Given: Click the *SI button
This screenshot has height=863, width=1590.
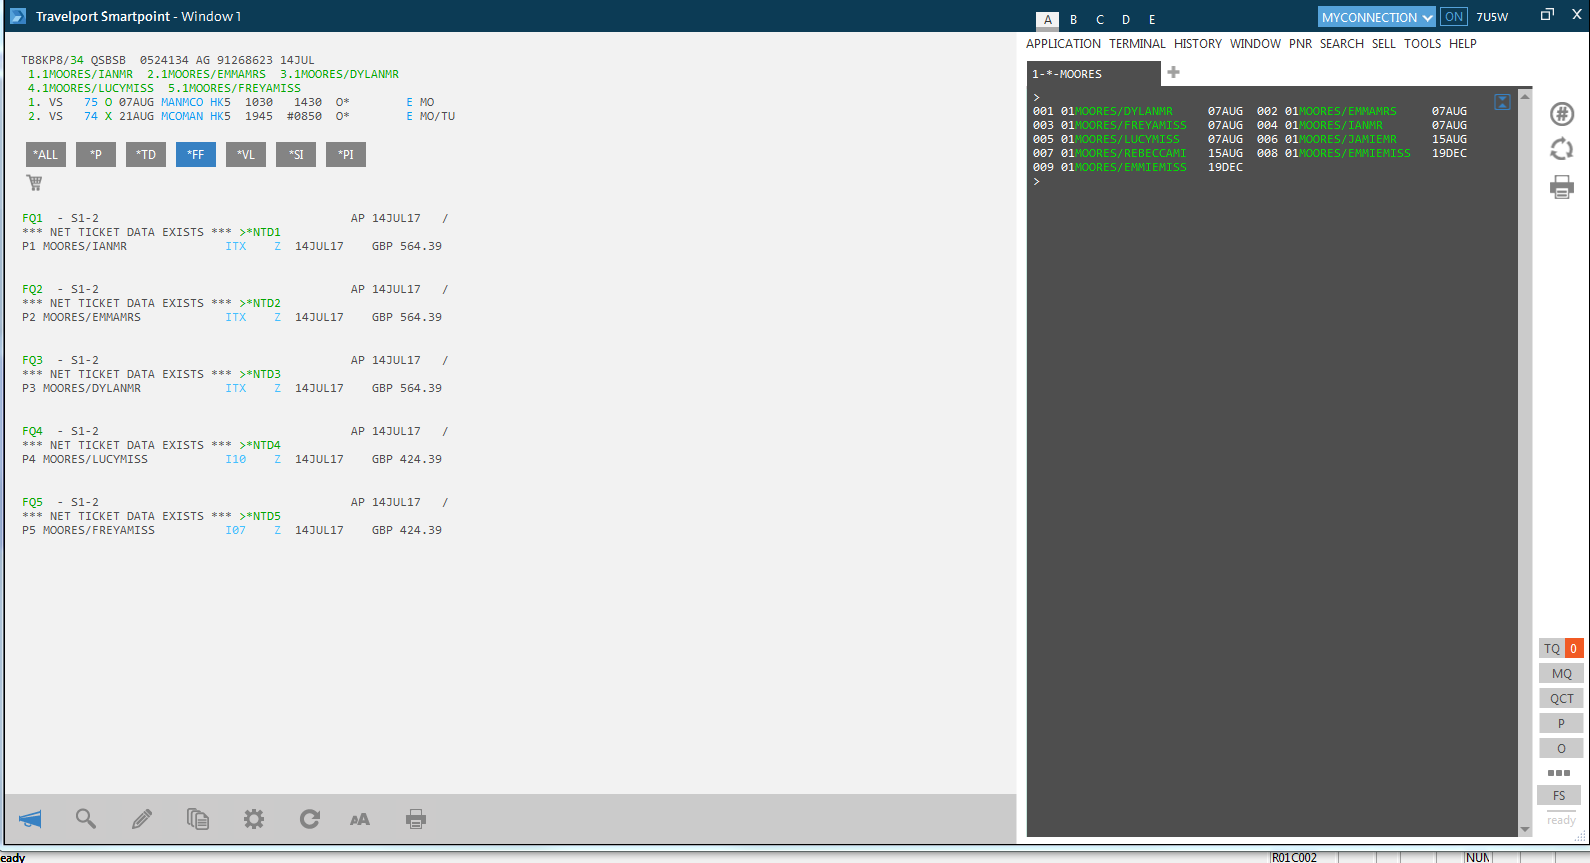Looking at the screenshot, I should point(296,155).
